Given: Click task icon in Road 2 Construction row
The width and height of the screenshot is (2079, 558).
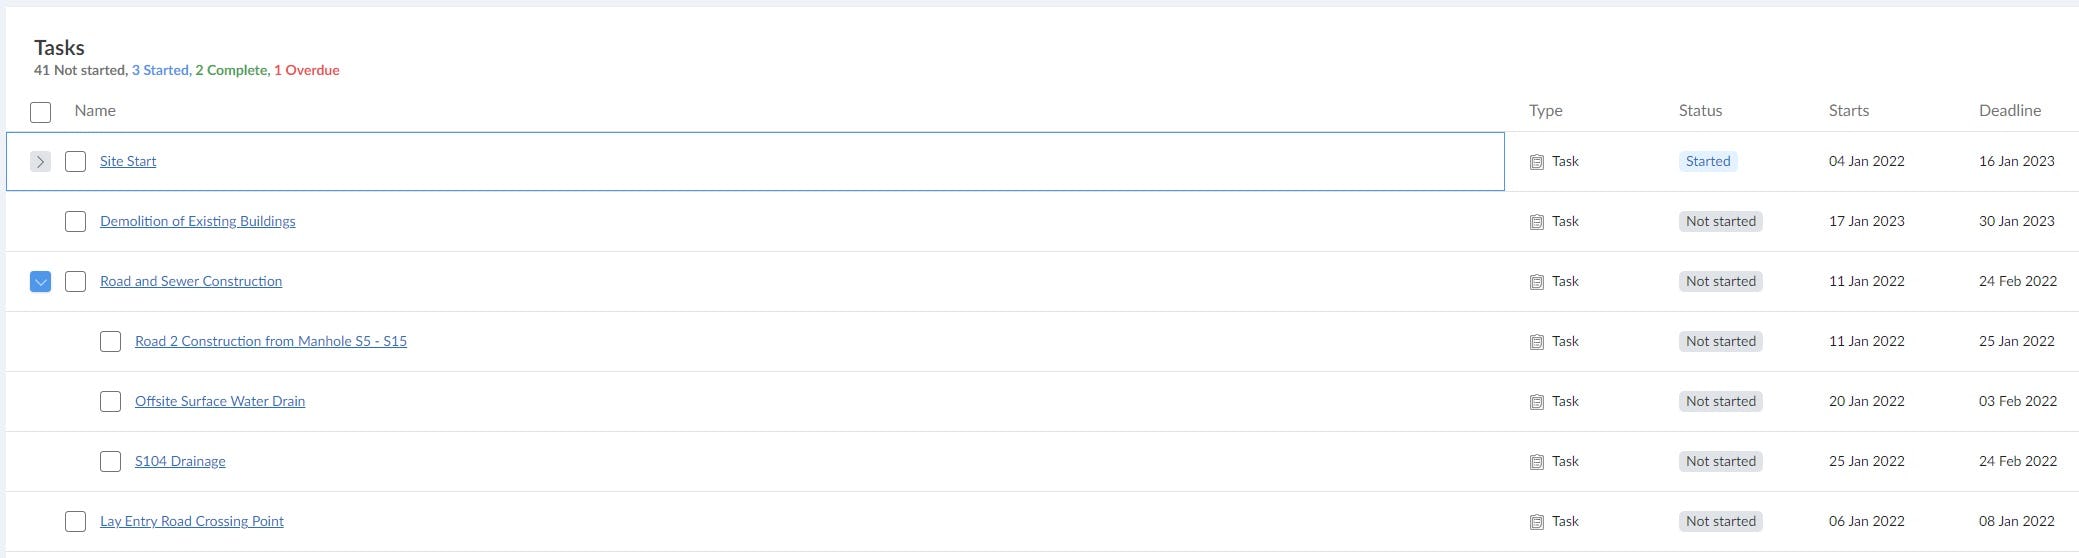Looking at the screenshot, I should pyautogui.click(x=1537, y=342).
